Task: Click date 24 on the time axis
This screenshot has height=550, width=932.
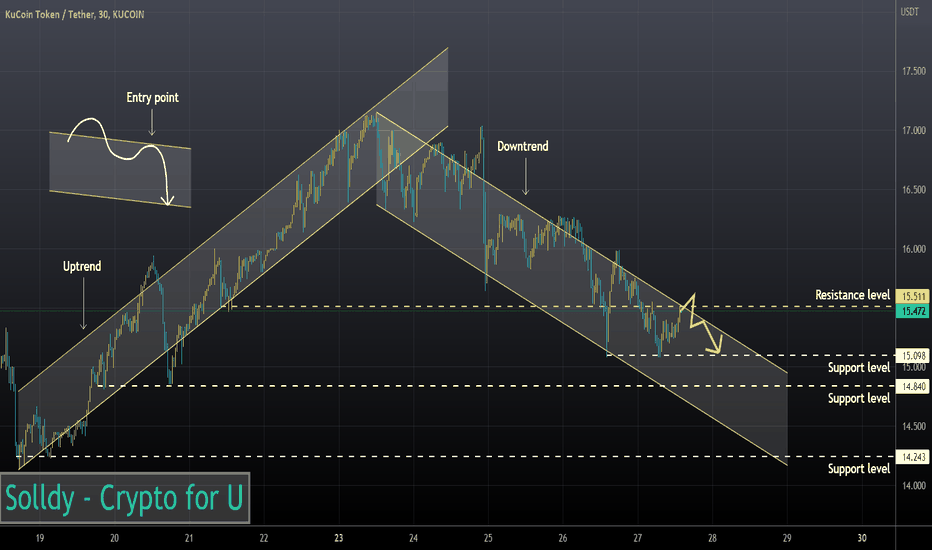Action: (413, 538)
